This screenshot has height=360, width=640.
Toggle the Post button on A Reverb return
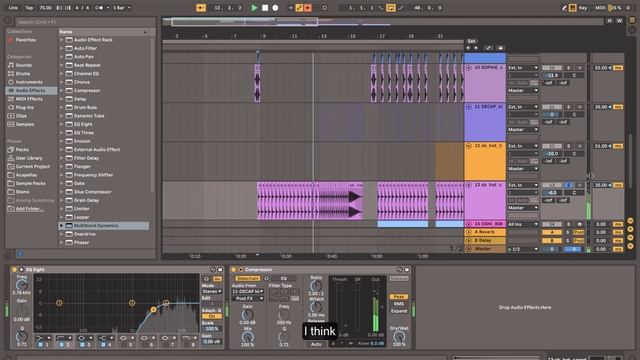click(579, 233)
